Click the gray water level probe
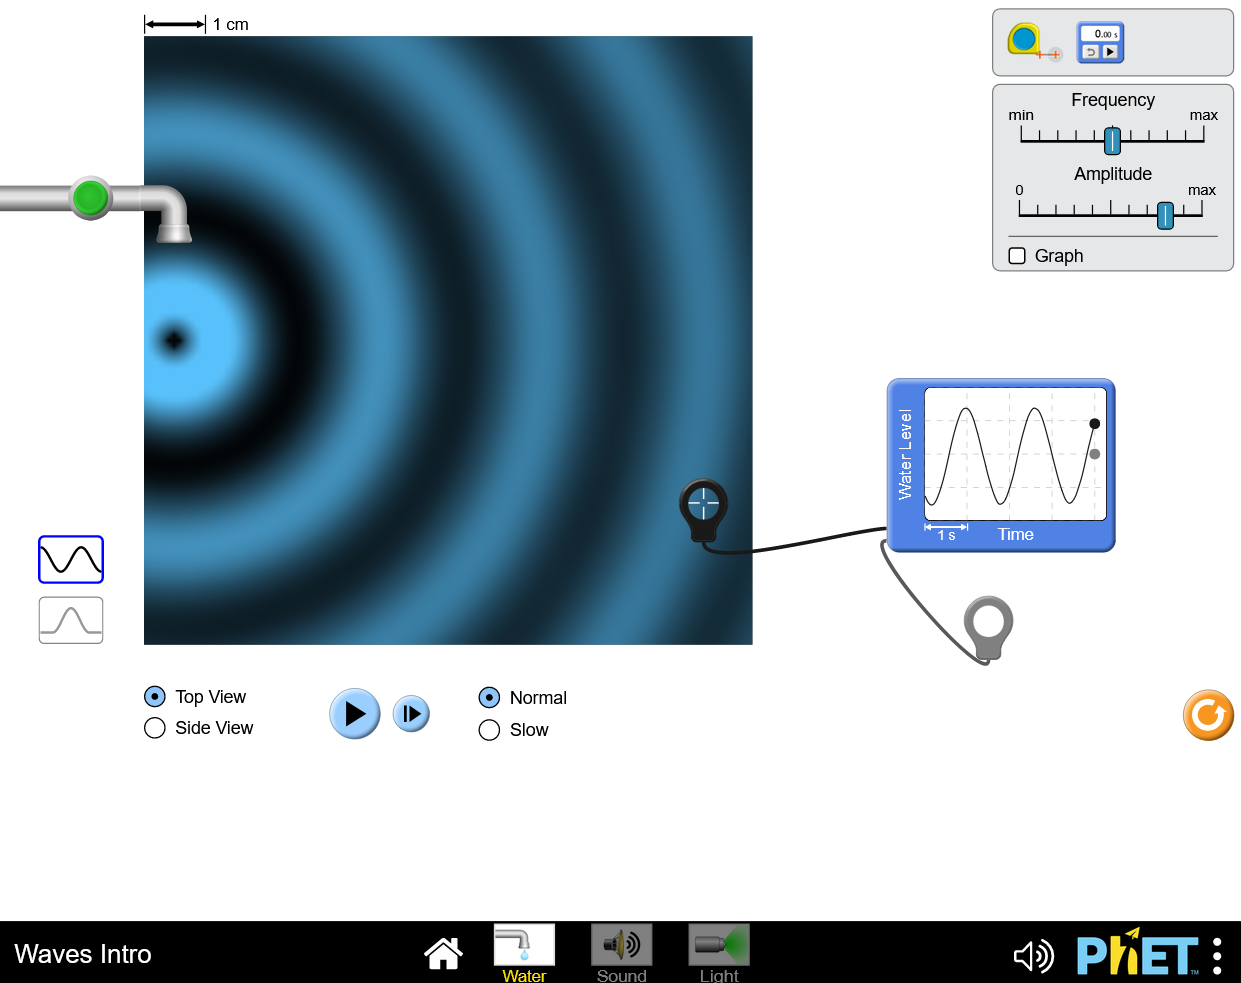The width and height of the screenshot is (1241, 983). 989,623
